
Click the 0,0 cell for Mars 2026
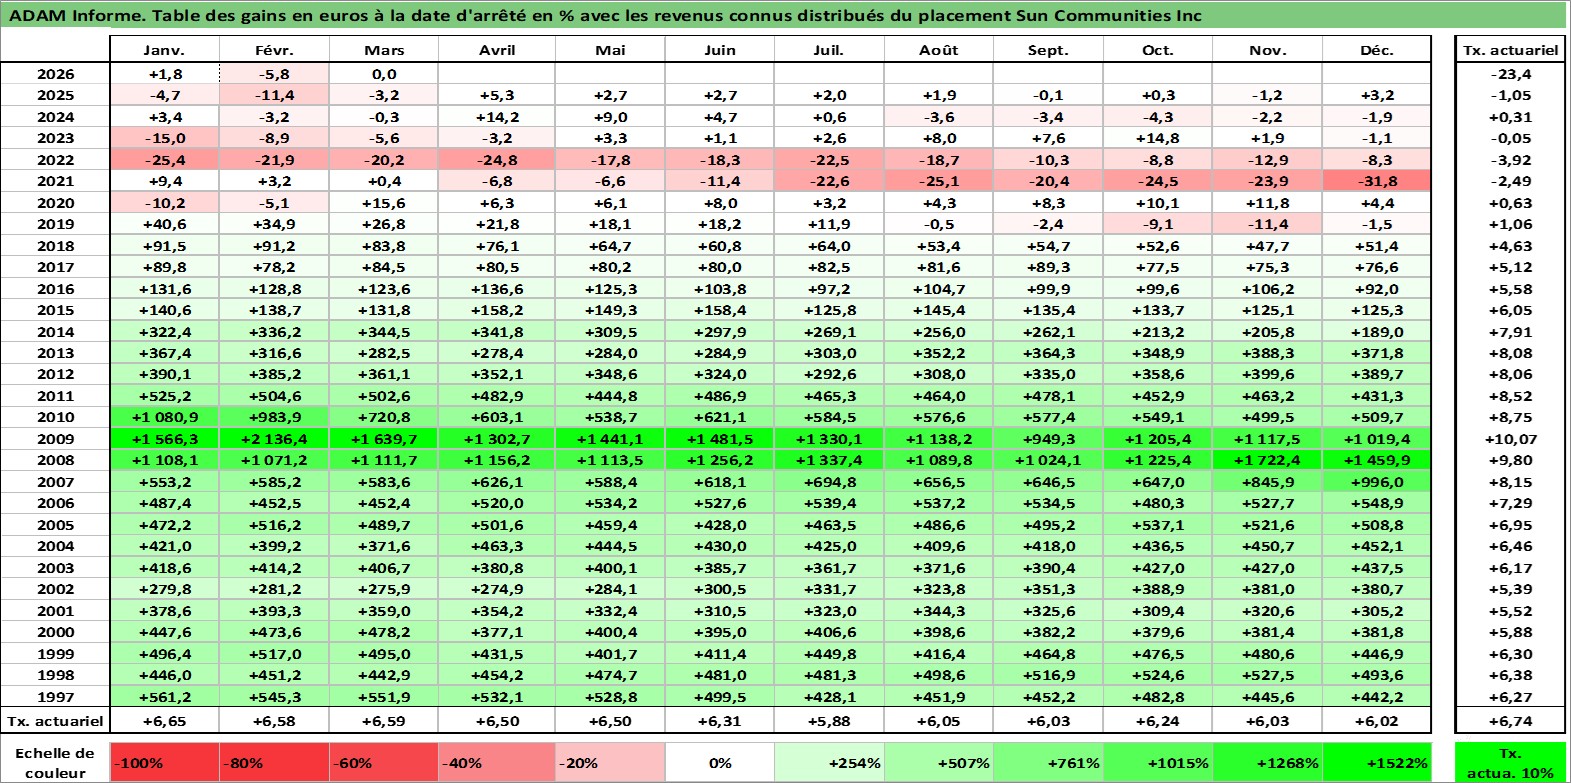click(384, 74)
